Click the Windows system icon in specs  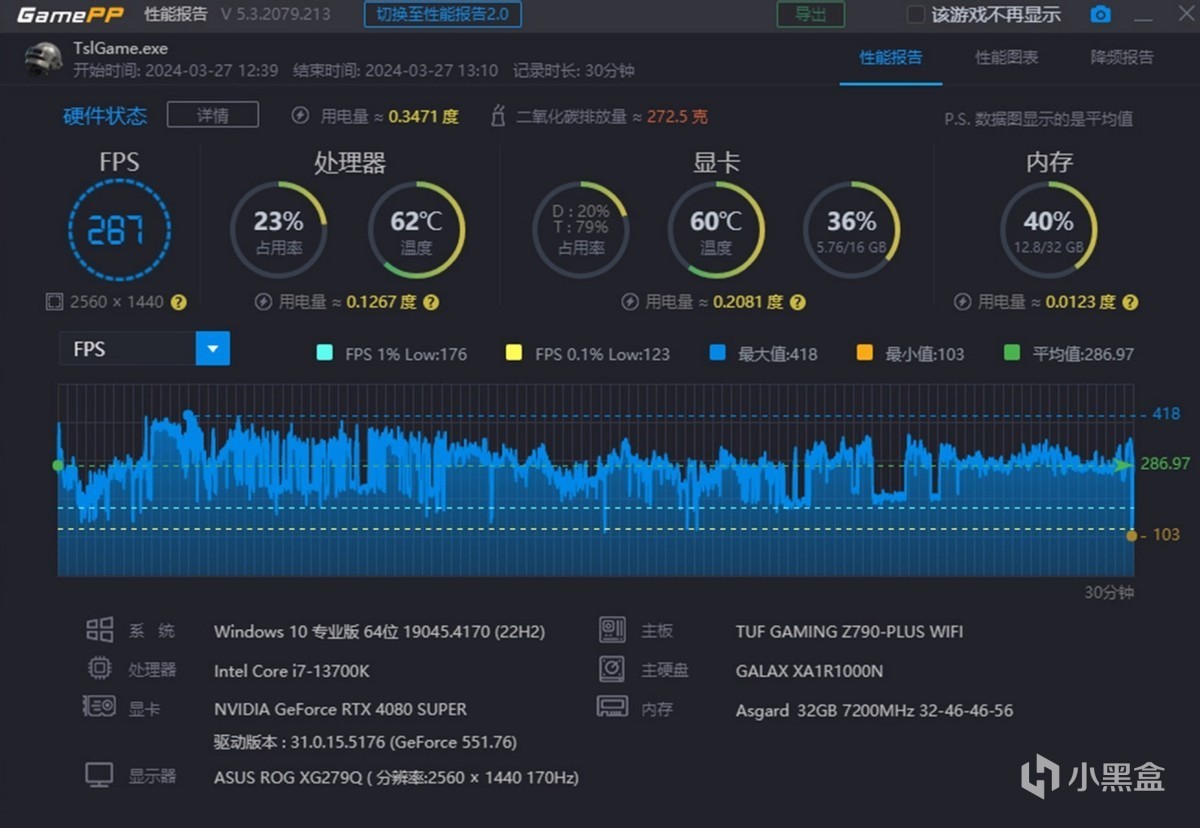99,630
